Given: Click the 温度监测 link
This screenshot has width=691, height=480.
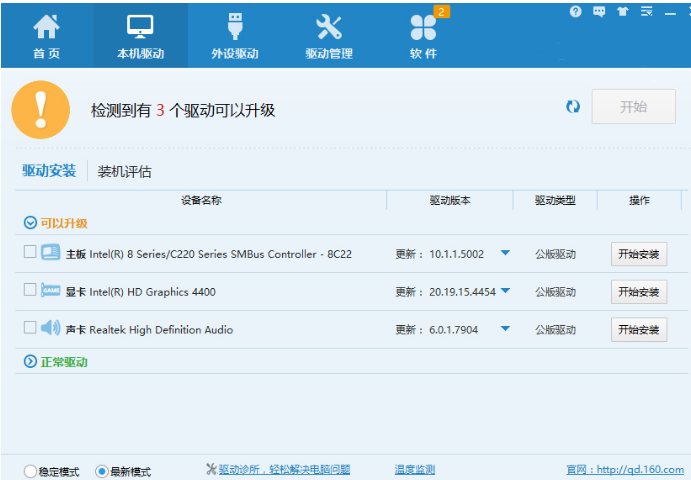Looking at the screenshot, I should point(414,470).
